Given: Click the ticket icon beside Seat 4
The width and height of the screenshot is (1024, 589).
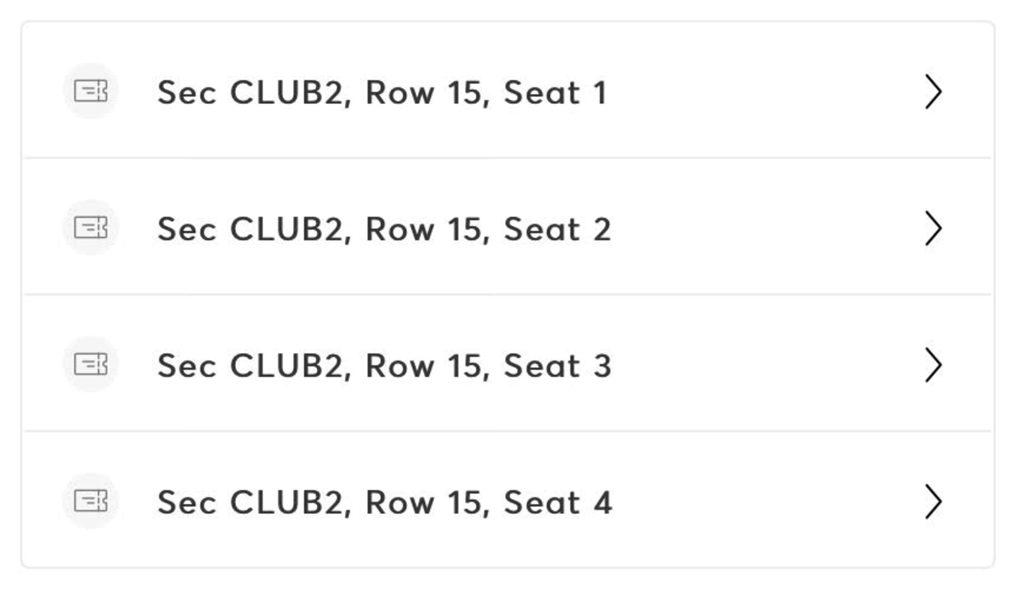Looking at the screenshot, I should [x=91, y=501].
